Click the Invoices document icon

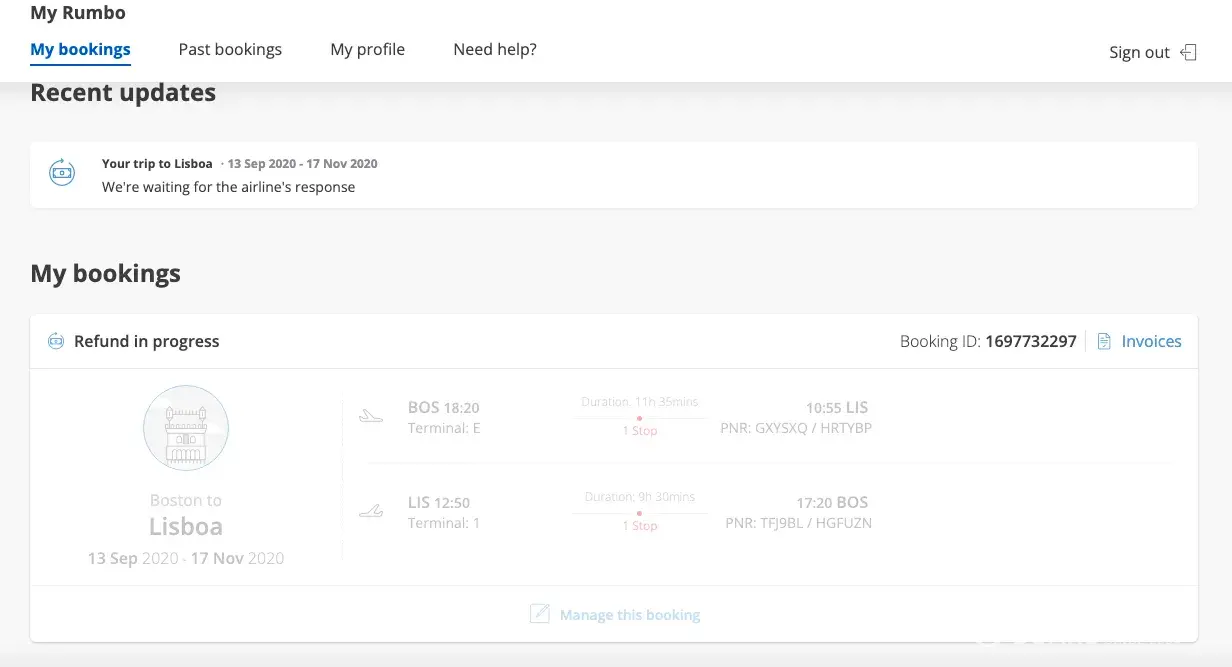click(1104, 342)
